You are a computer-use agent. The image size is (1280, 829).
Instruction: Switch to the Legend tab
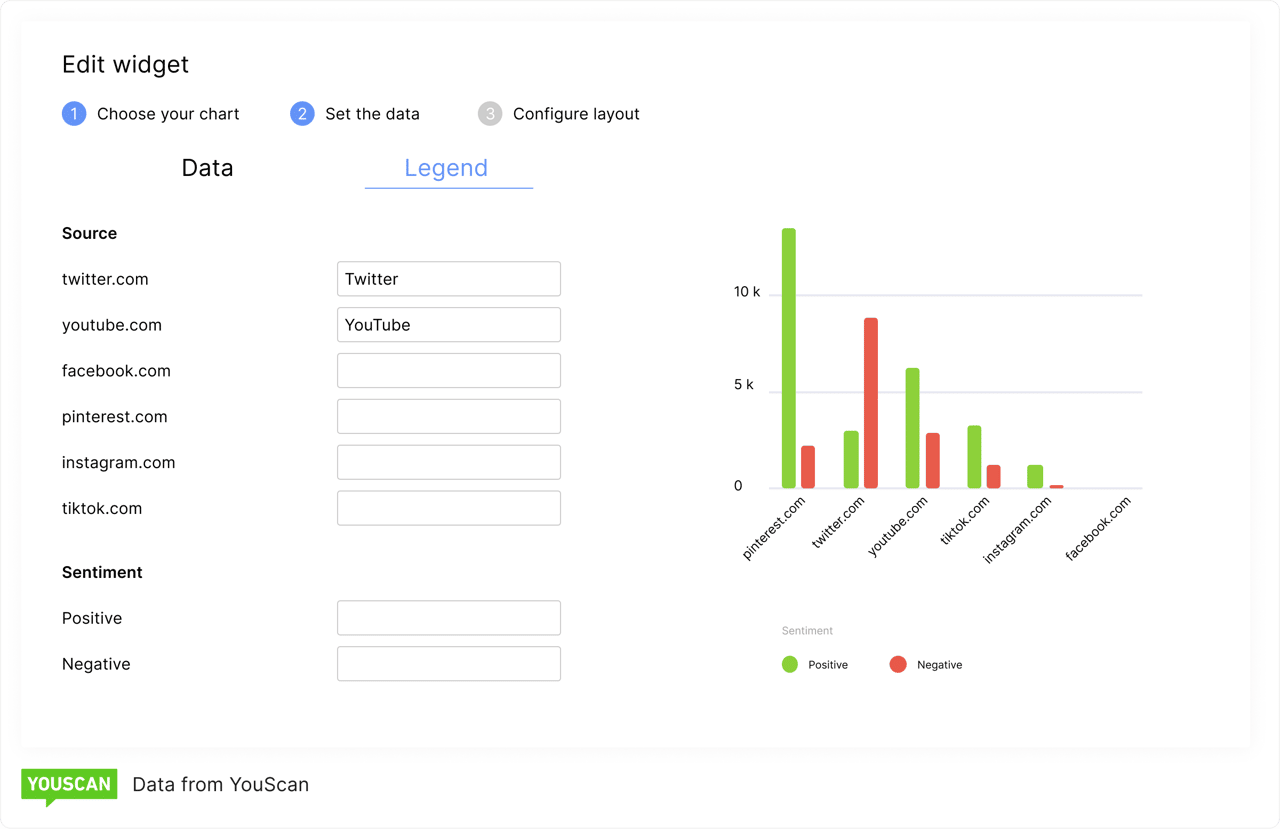click(447, 167)
